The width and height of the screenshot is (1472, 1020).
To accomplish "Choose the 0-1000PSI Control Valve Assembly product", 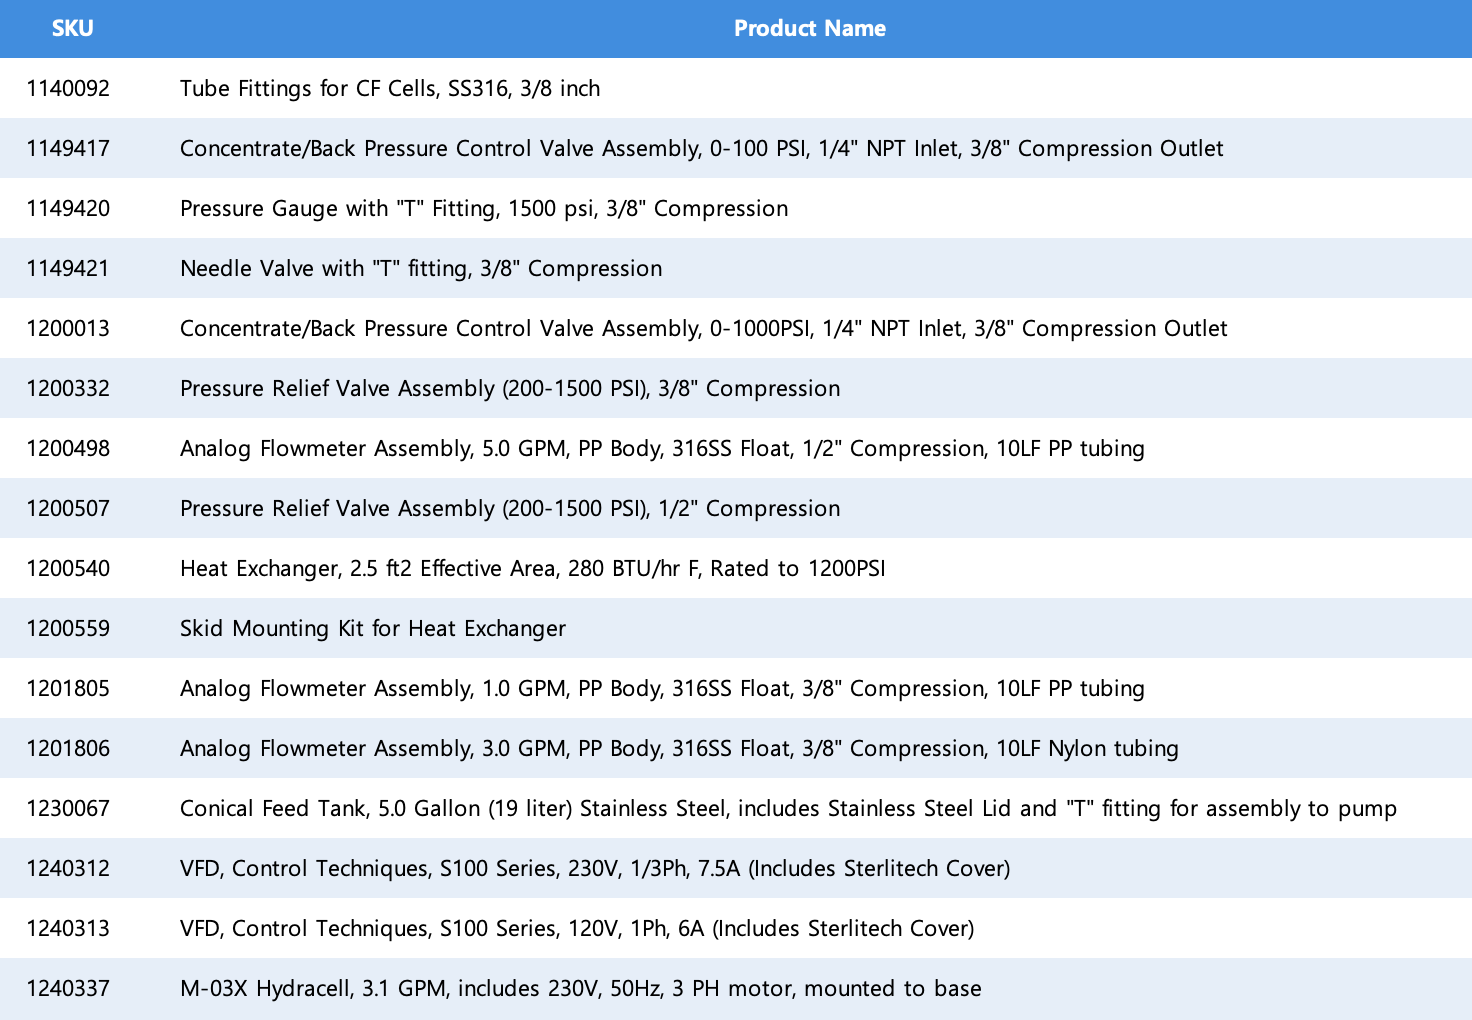I will [x=703, y=328].
